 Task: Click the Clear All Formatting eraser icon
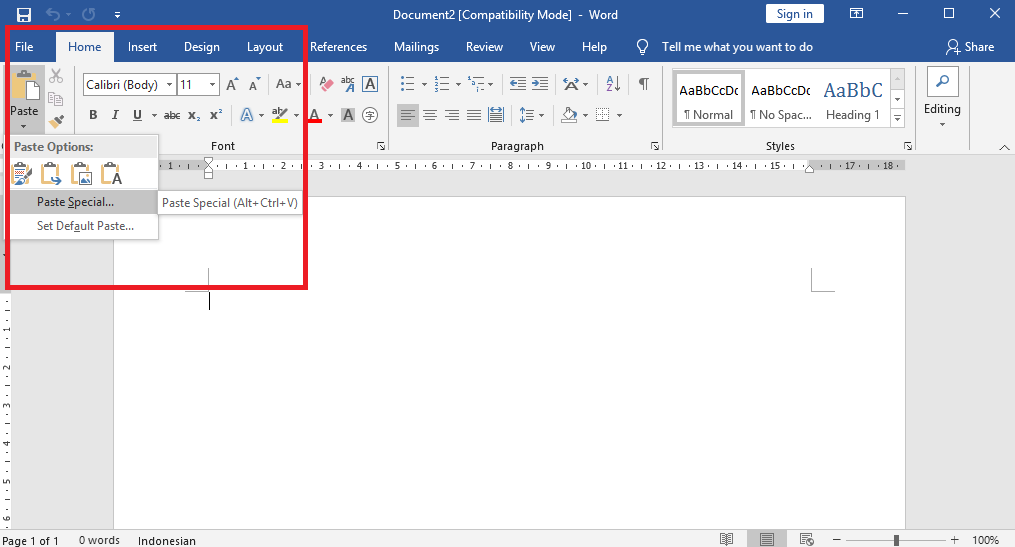326,84
